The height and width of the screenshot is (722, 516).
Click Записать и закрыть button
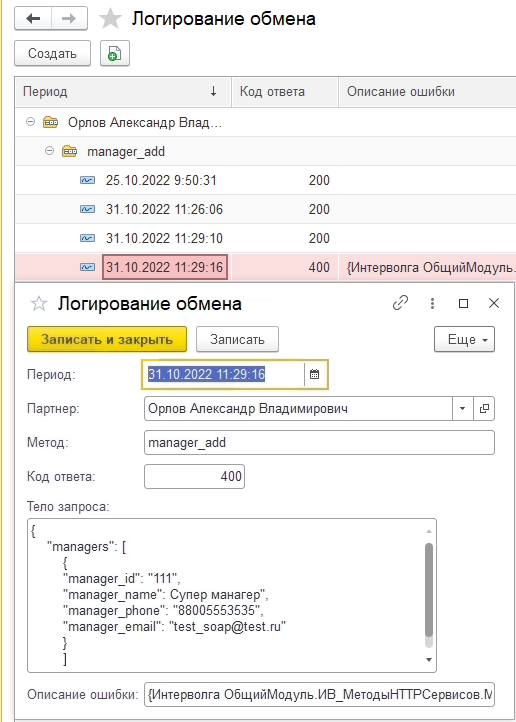(x=107, y=339)
